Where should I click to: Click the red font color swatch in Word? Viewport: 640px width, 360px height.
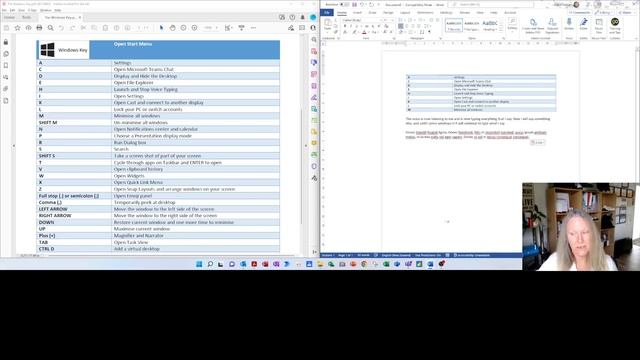coord(364,32)
